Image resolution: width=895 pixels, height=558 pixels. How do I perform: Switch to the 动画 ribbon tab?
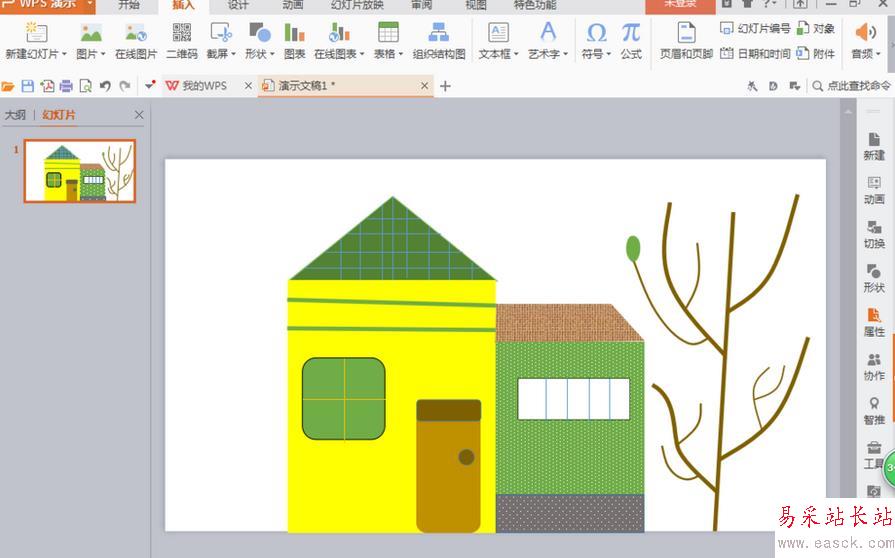(293, 5)
